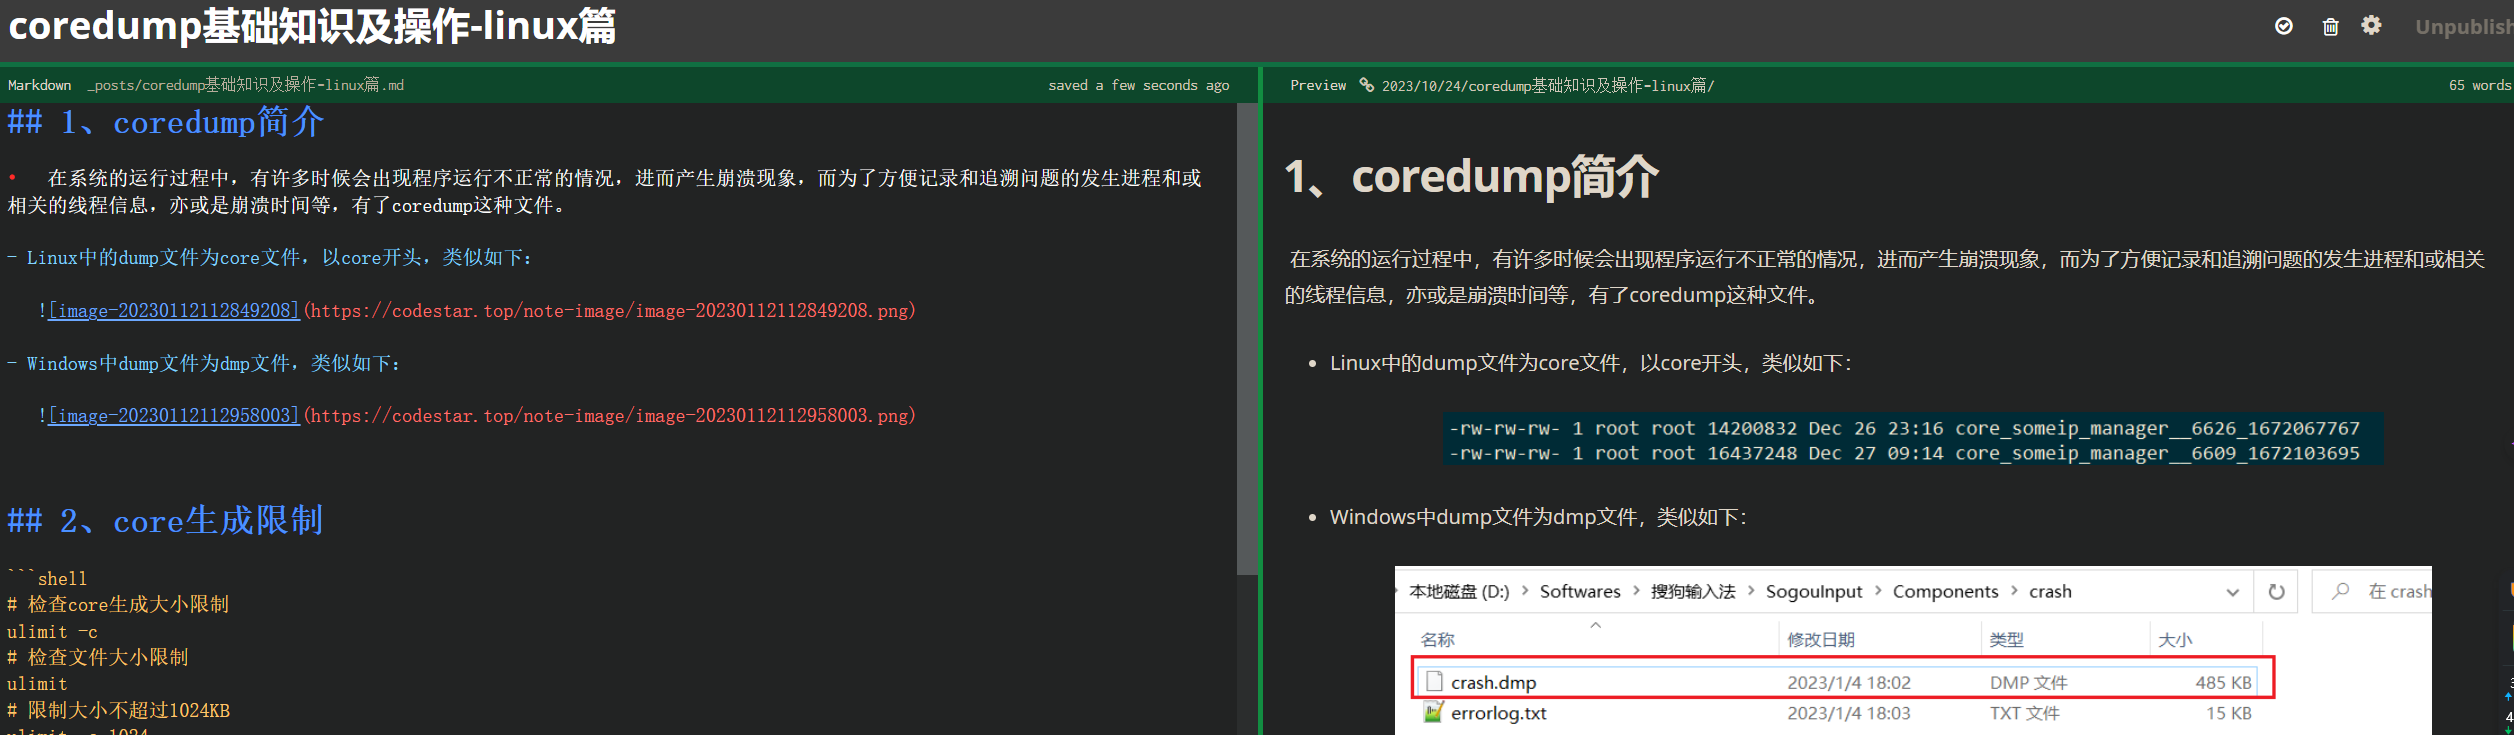The height and width of the screenshot is (735, 2514).
Task: Click the '- Linux中的dump文件为core文件' editor line
Action: click(x=270, y=258)
